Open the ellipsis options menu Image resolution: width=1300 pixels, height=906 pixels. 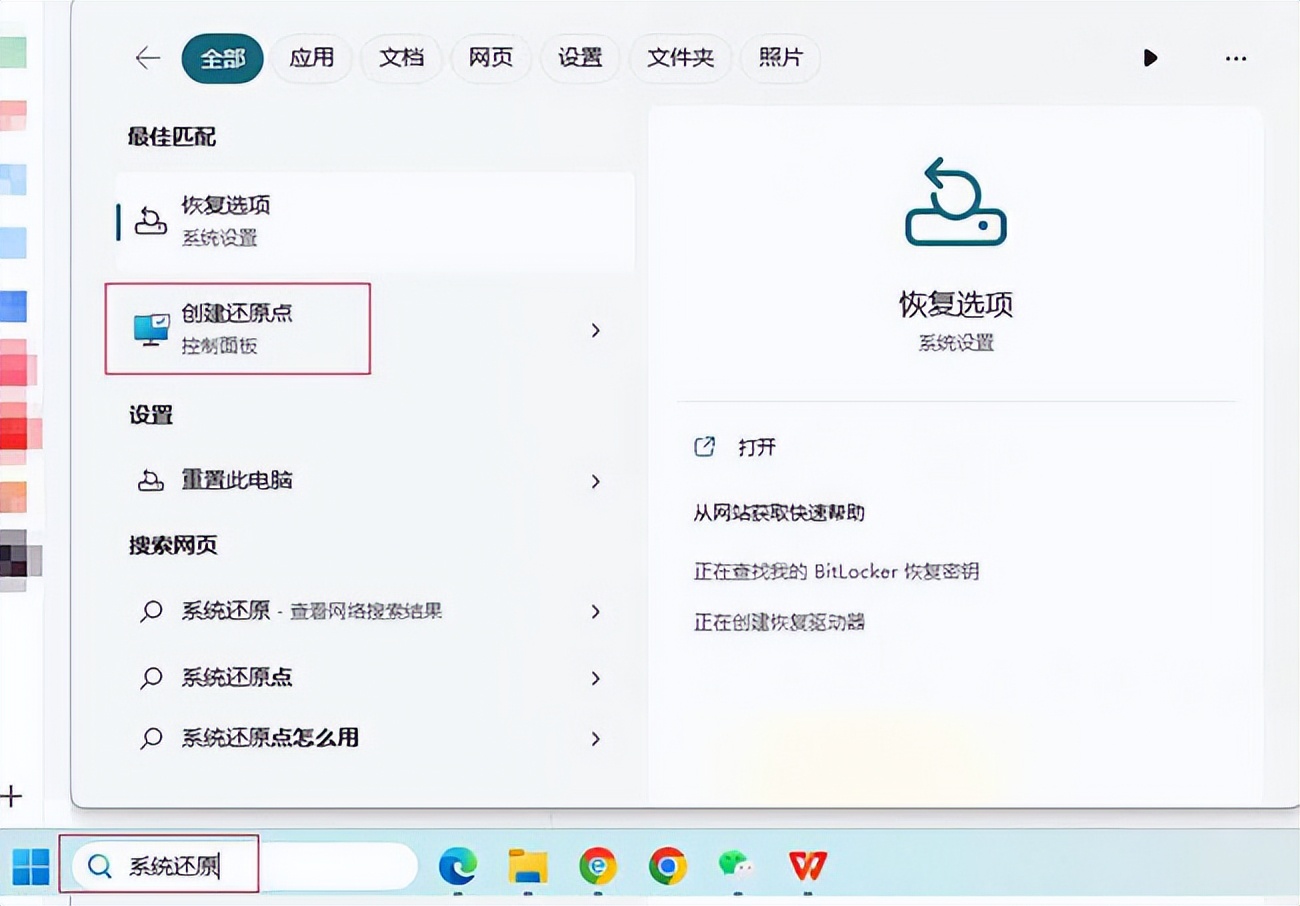coord(1235,59)
